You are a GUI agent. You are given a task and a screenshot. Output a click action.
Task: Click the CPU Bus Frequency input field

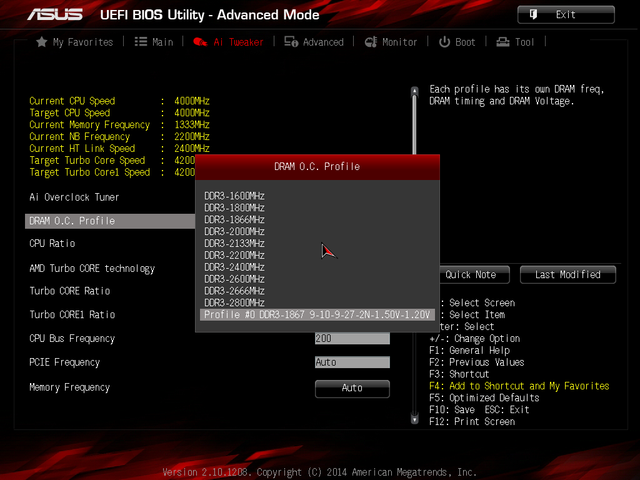352,338
